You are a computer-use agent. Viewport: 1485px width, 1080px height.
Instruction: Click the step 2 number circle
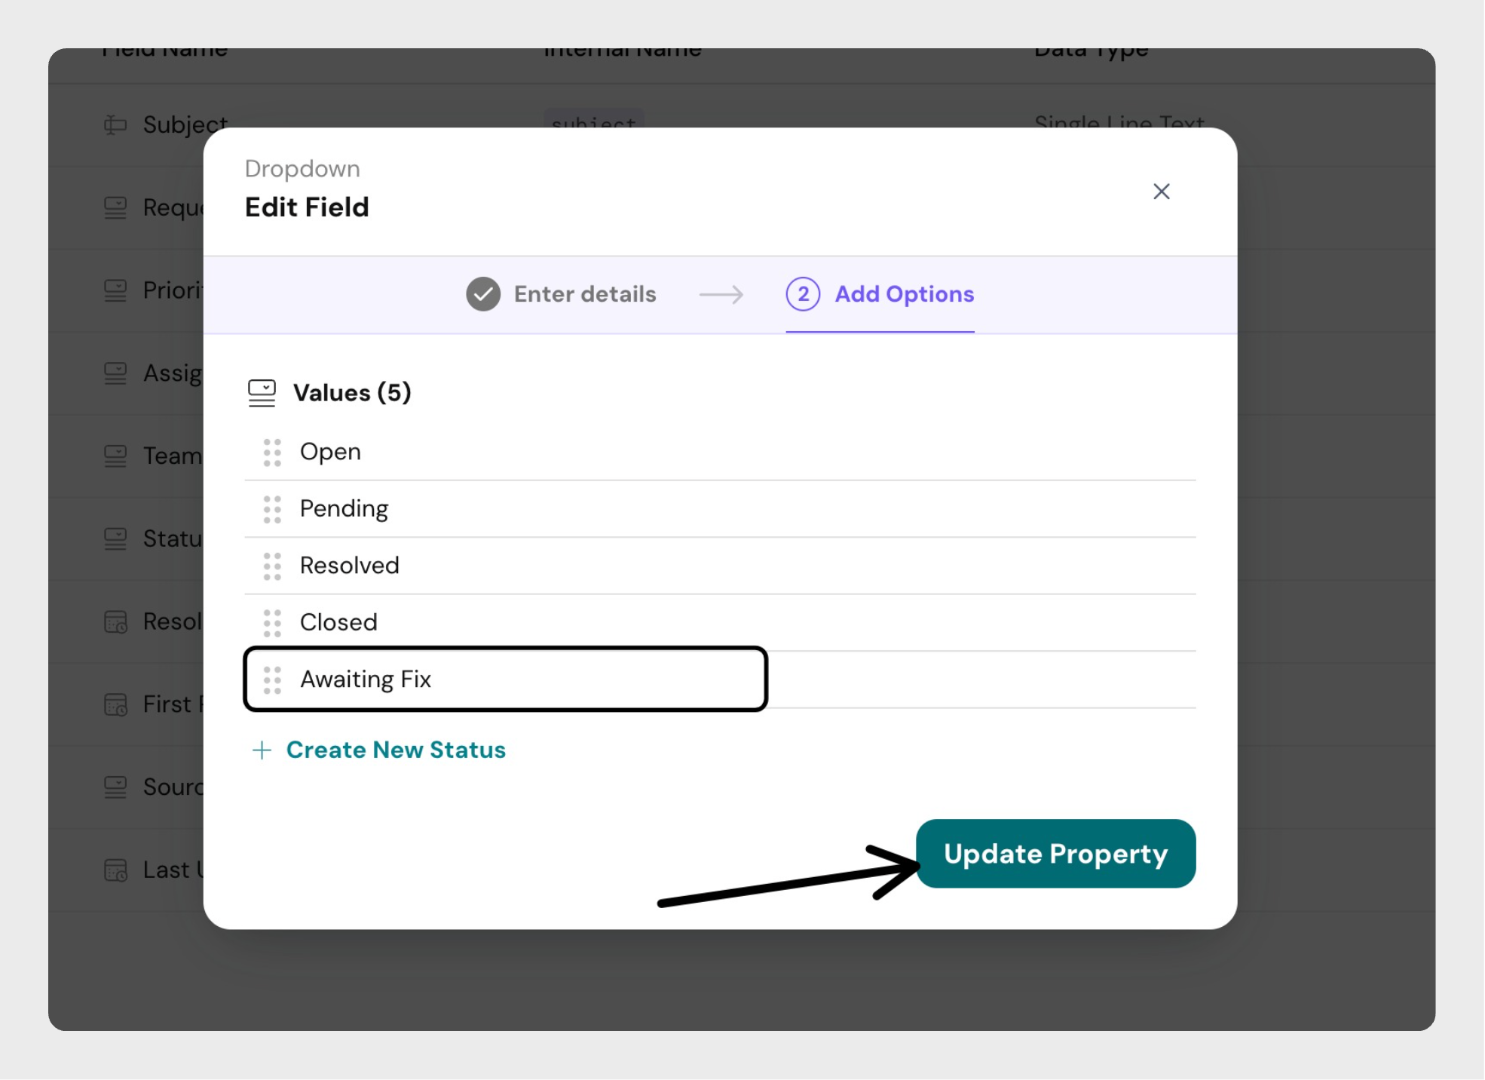(x=803, y=294)
